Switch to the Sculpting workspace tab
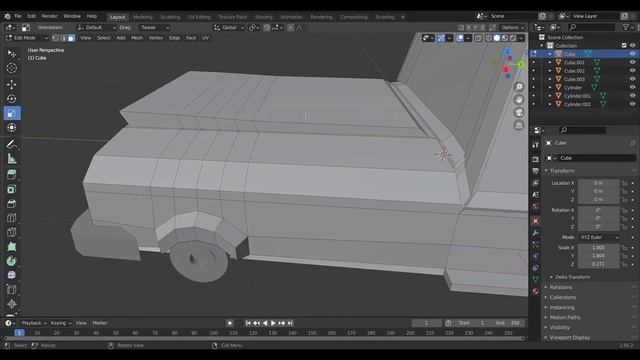 click(170, 17)
